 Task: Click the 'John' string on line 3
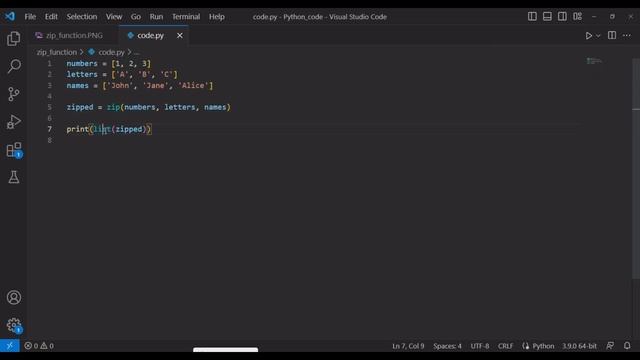click(120, 85)
